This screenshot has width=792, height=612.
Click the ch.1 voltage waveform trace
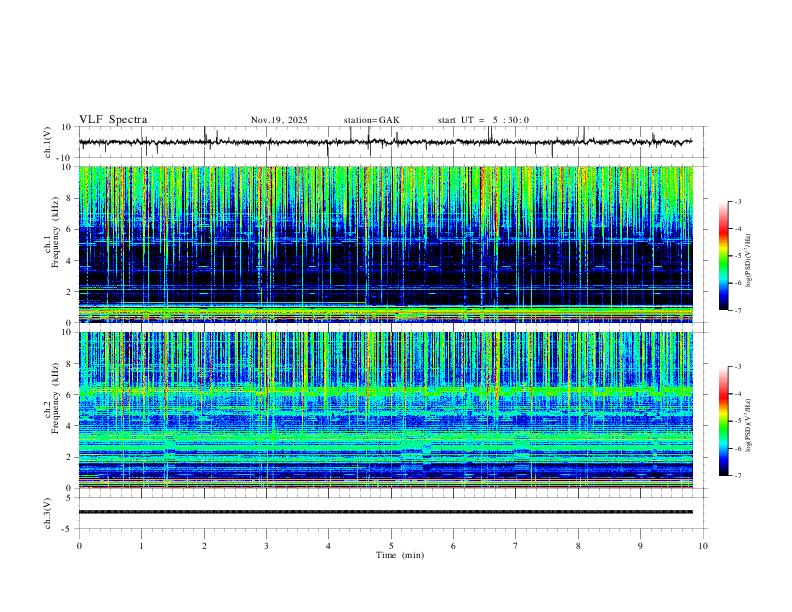[x=385, y=142]
